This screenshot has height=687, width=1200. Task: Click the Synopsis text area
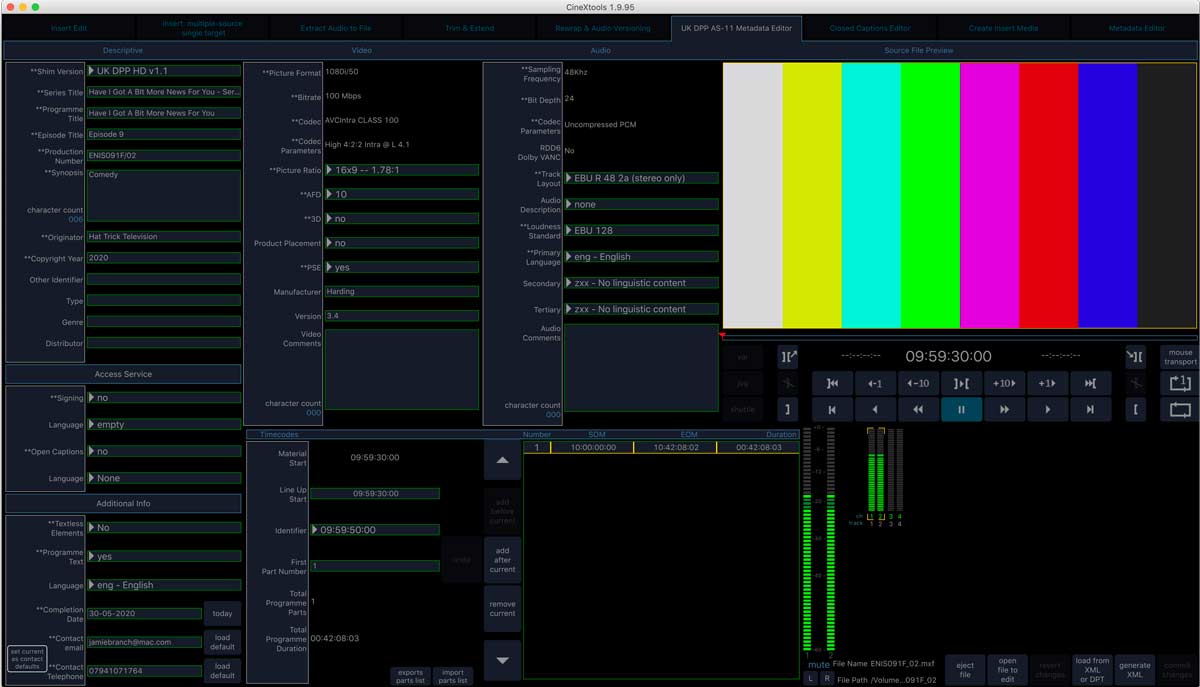point(164,195)
